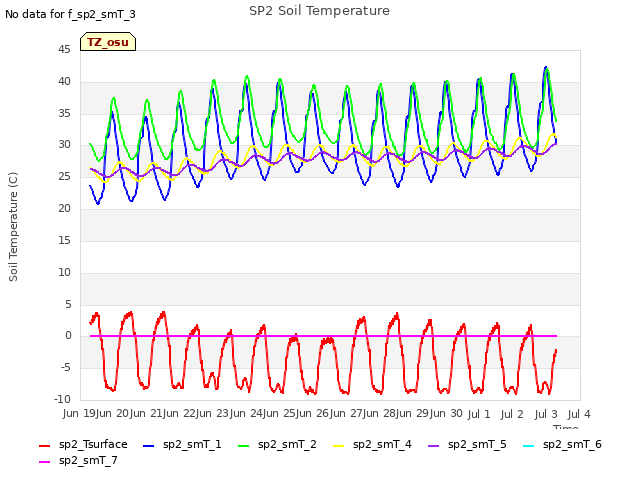
Task: Click the 30 y-axis tick label
Action: [64, 144]
